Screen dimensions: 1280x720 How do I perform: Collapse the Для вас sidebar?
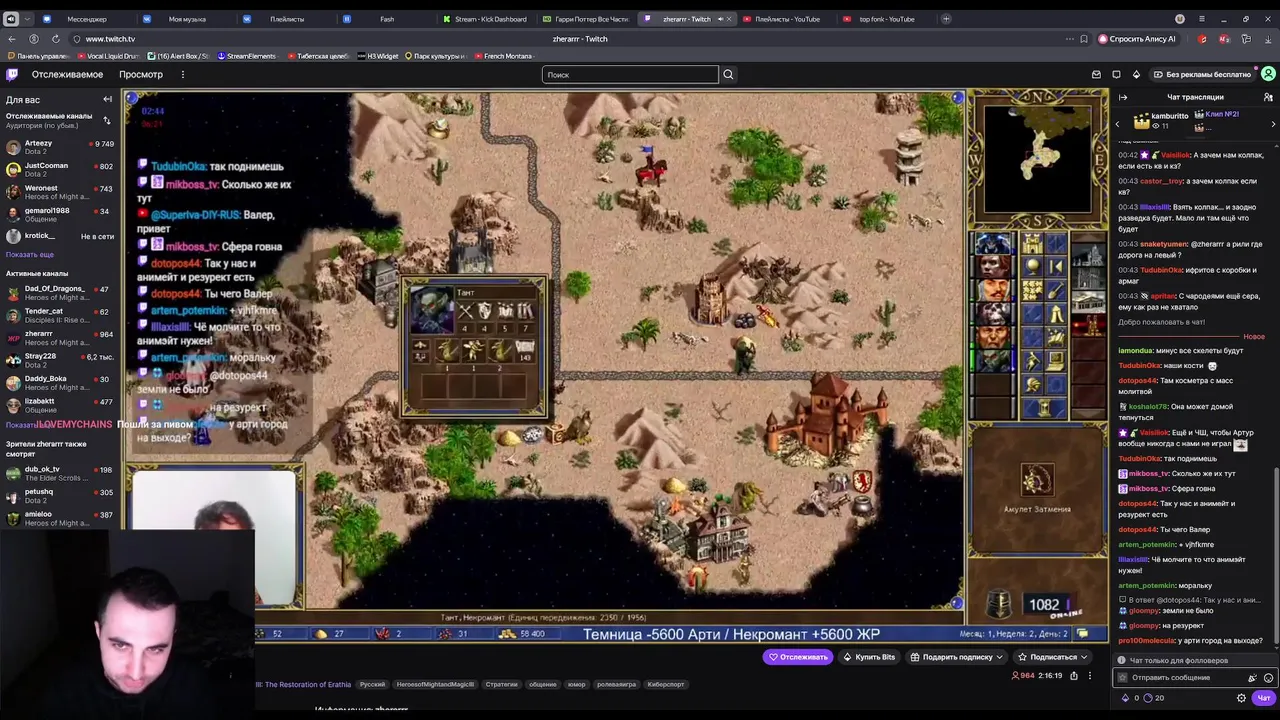(107, 99)
